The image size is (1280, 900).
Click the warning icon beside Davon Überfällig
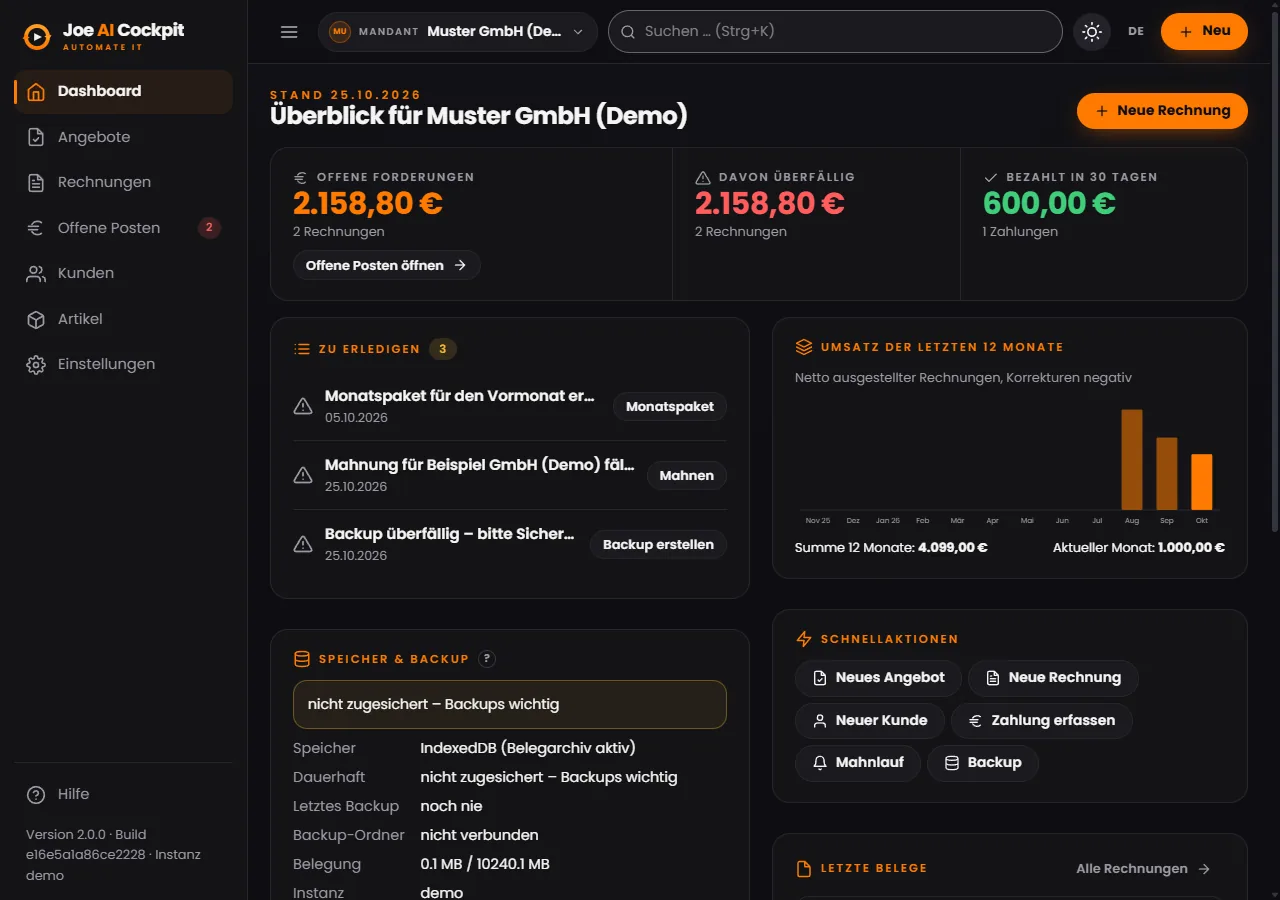(x=703, y=177)
